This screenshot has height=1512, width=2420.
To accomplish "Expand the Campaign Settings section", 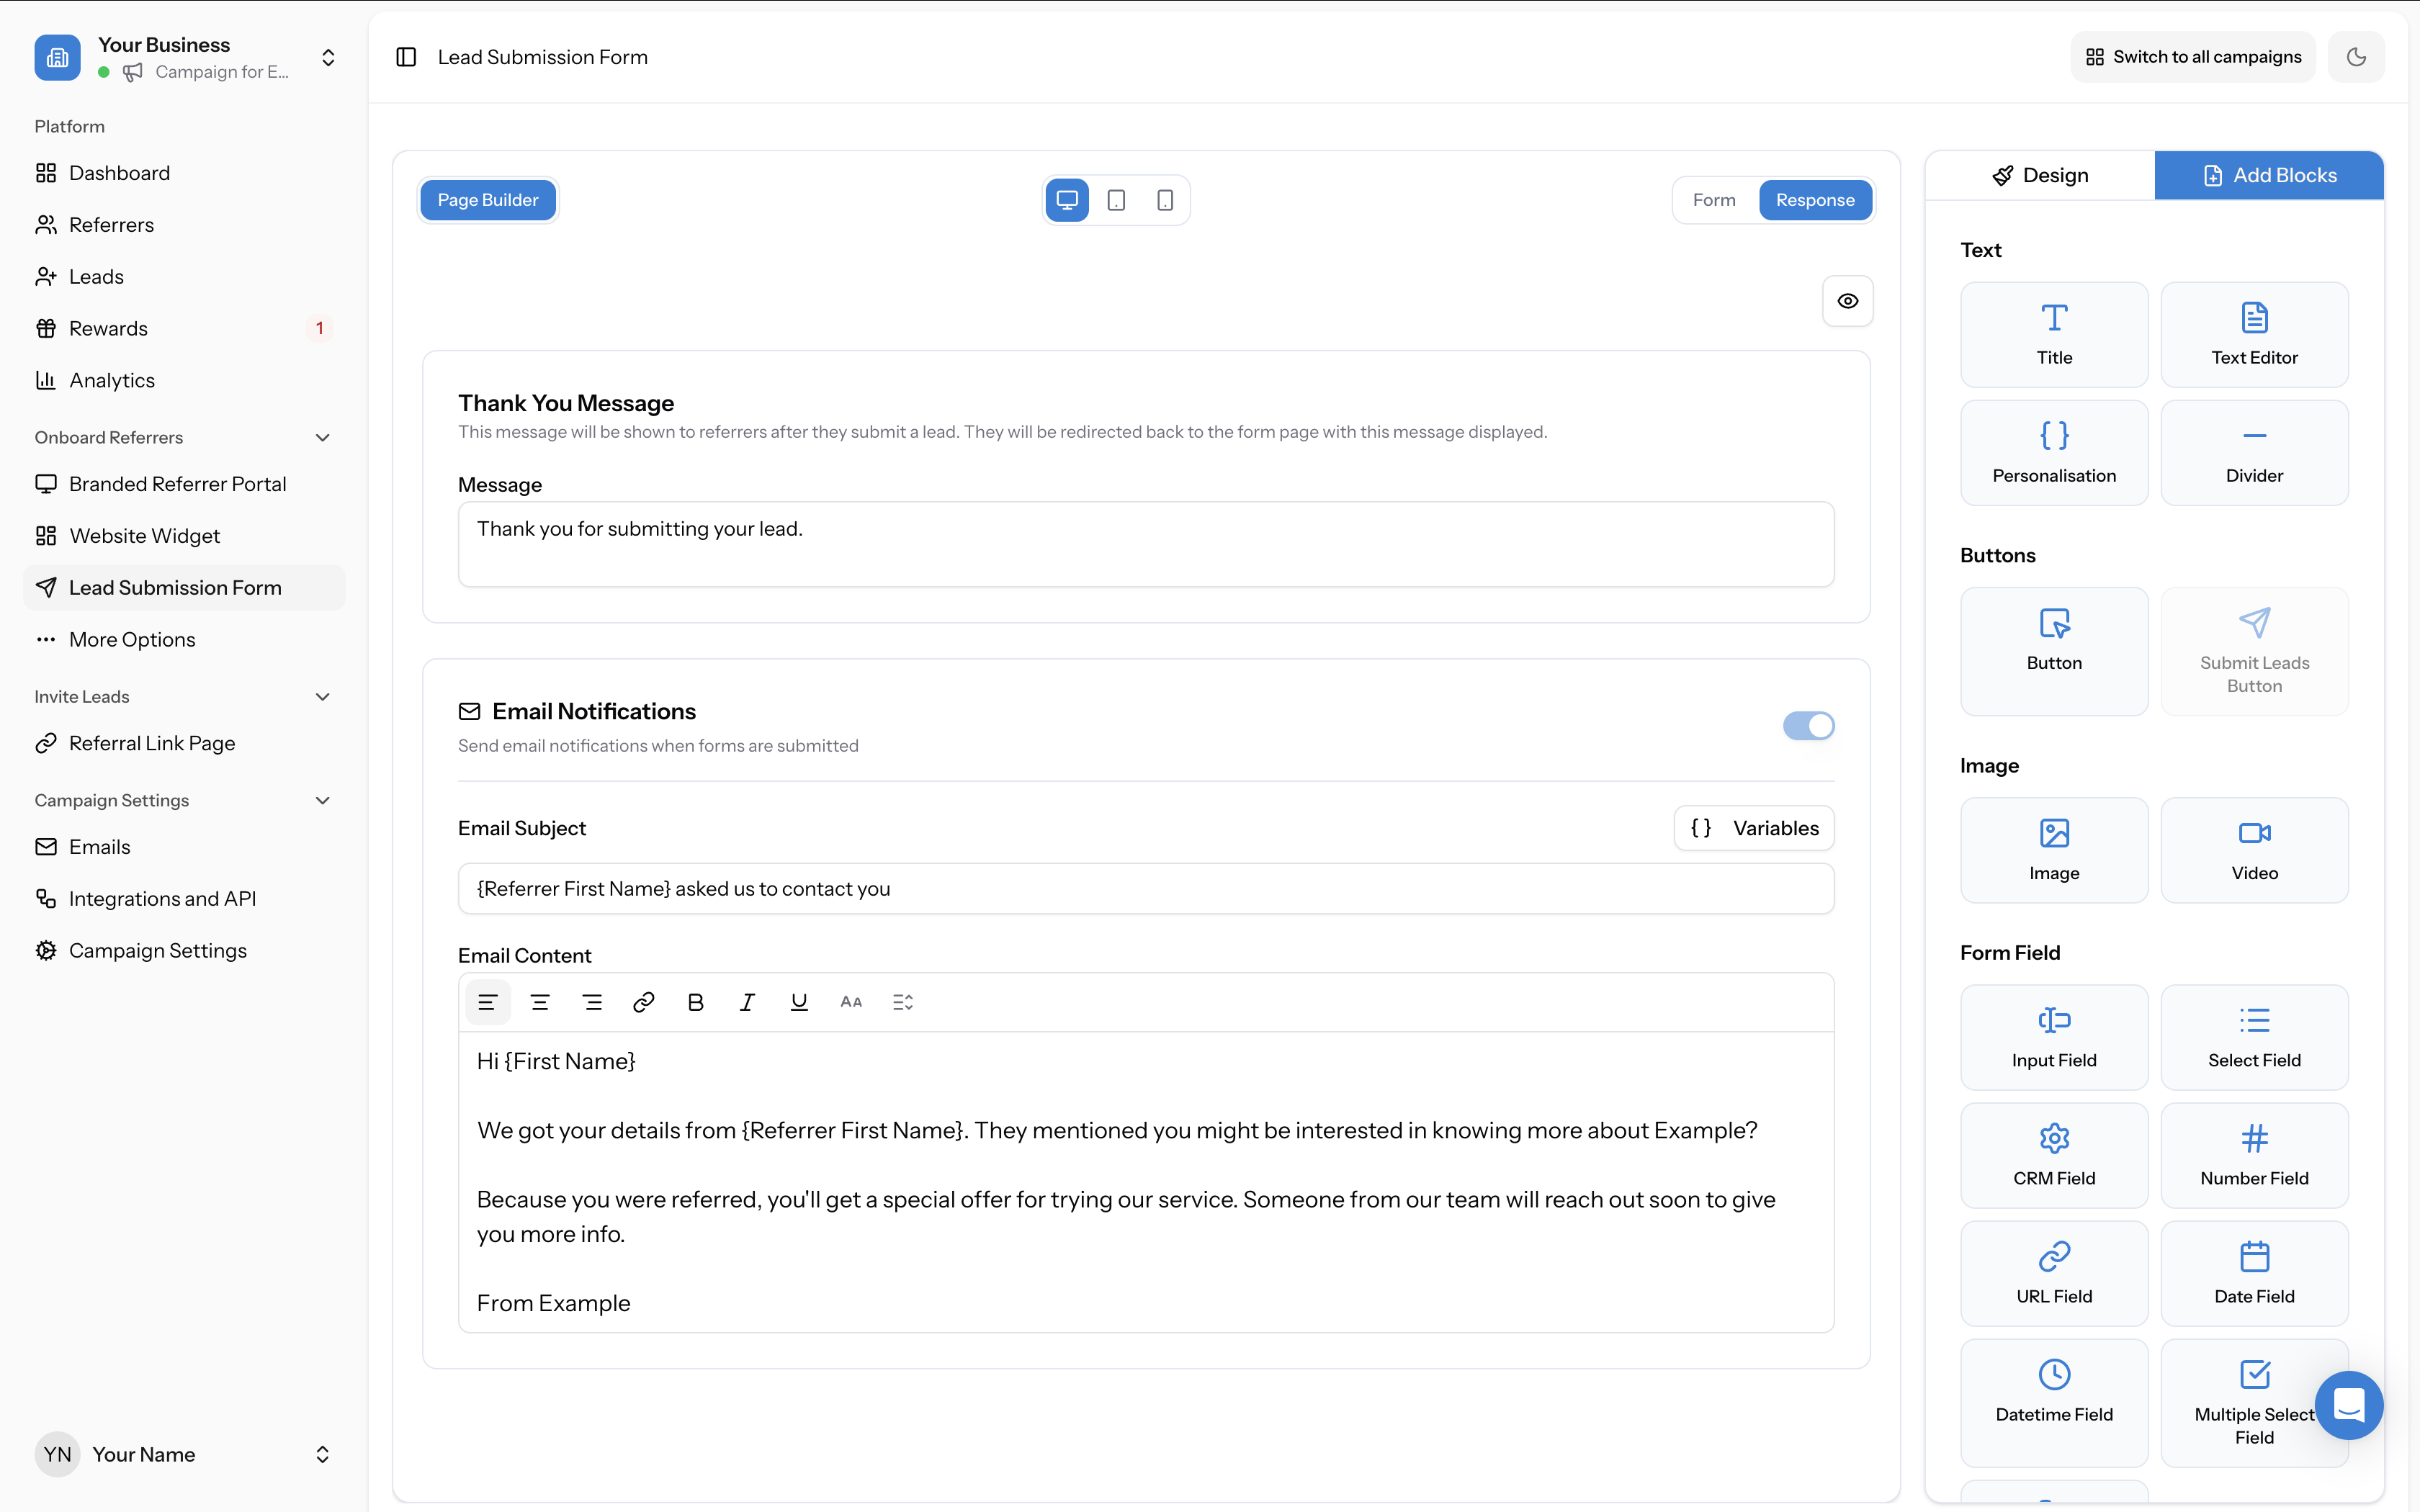I will 322,800.
